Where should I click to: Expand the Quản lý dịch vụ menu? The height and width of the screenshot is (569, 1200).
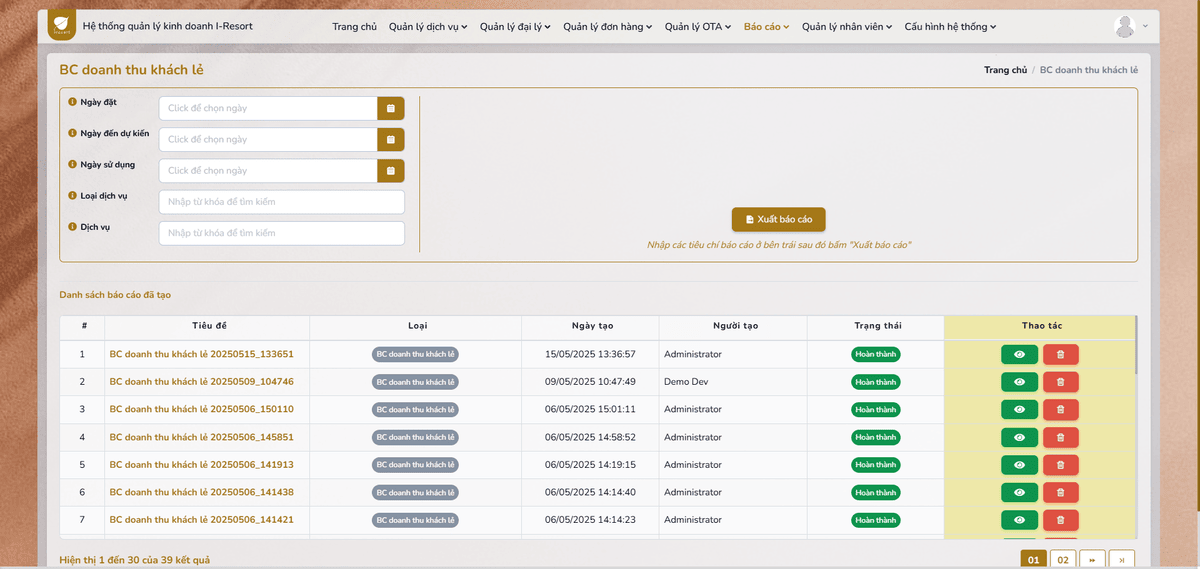[x=428, y=27]
